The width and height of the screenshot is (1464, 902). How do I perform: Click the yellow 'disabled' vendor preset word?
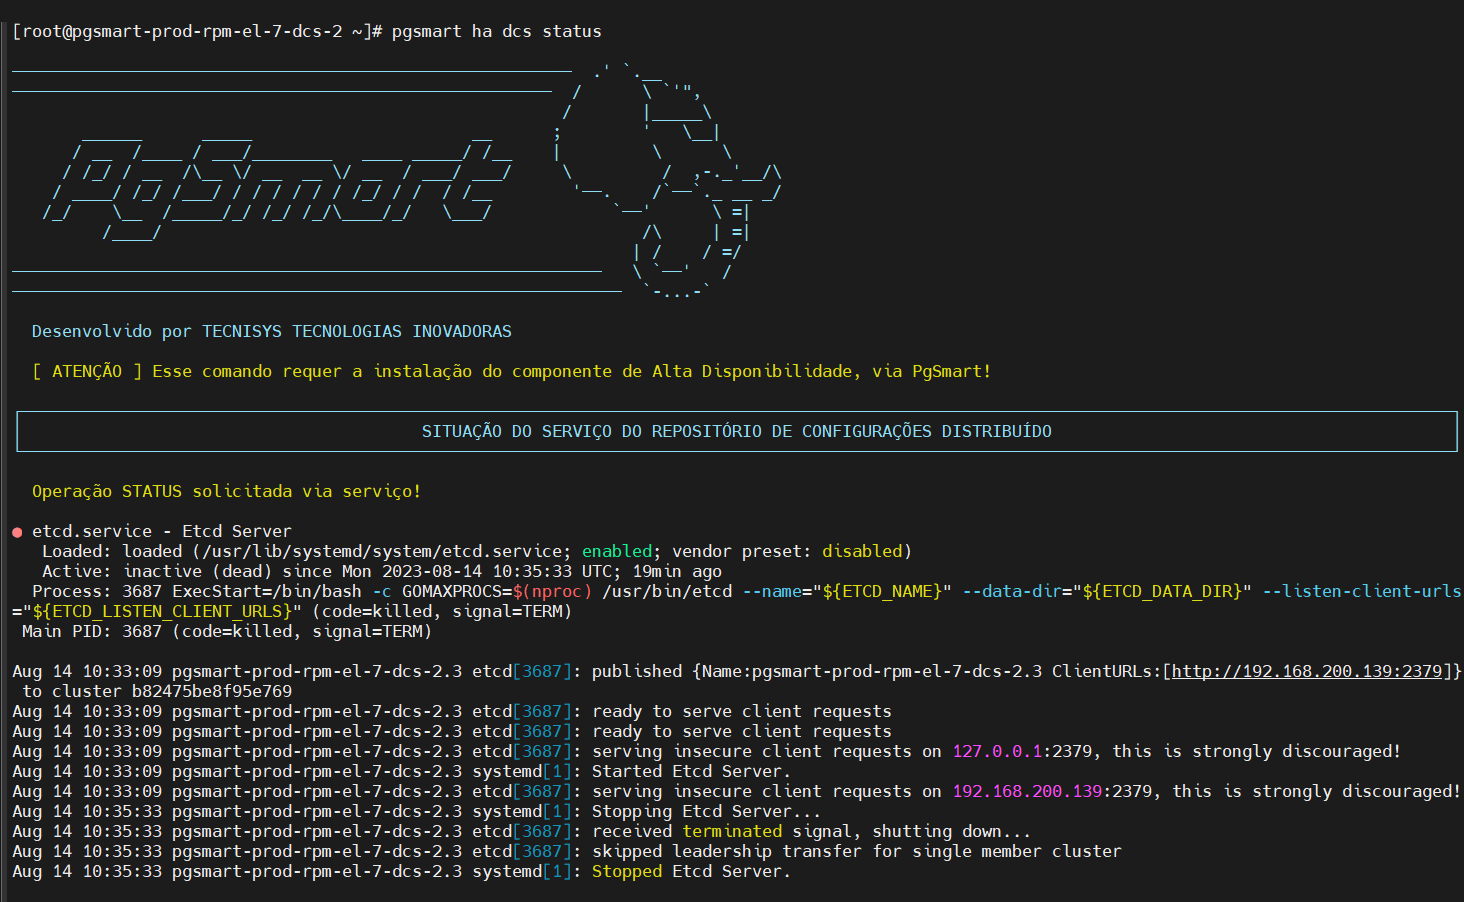coord(862,551)
